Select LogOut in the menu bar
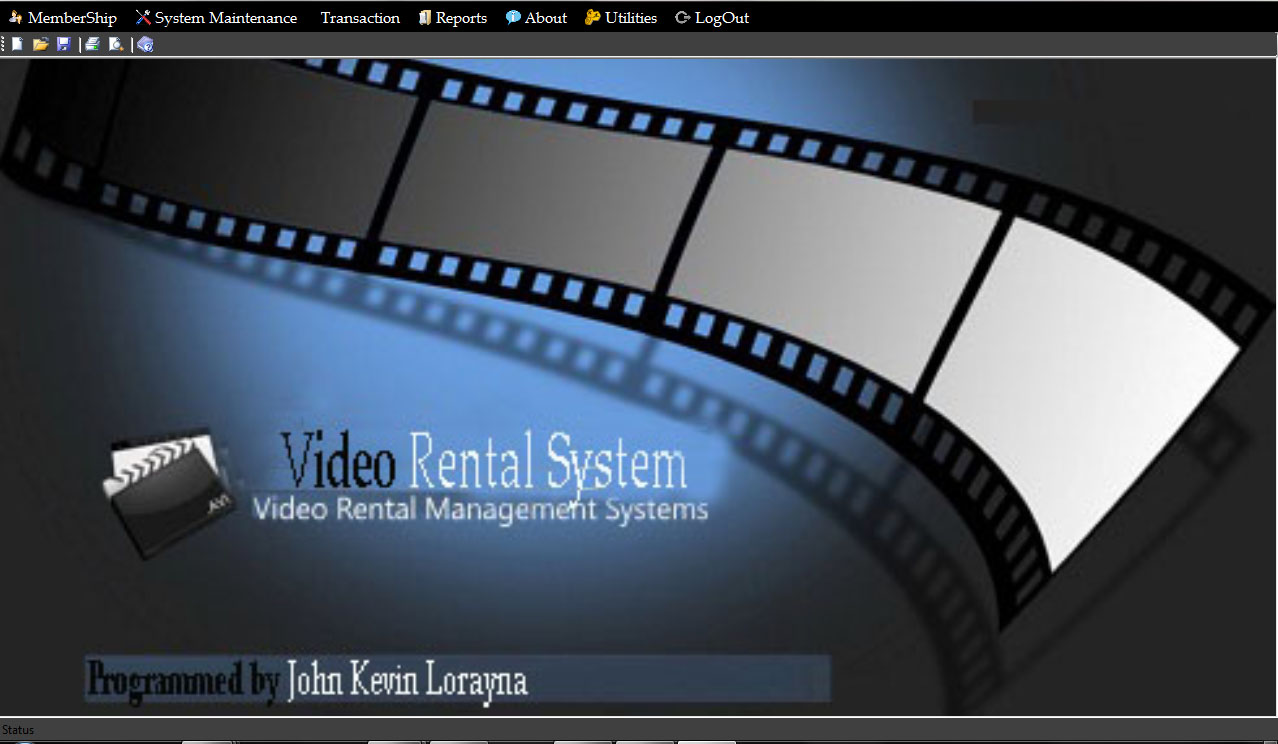This screenshot has height=744, width=1278. (x=712, y=18)
